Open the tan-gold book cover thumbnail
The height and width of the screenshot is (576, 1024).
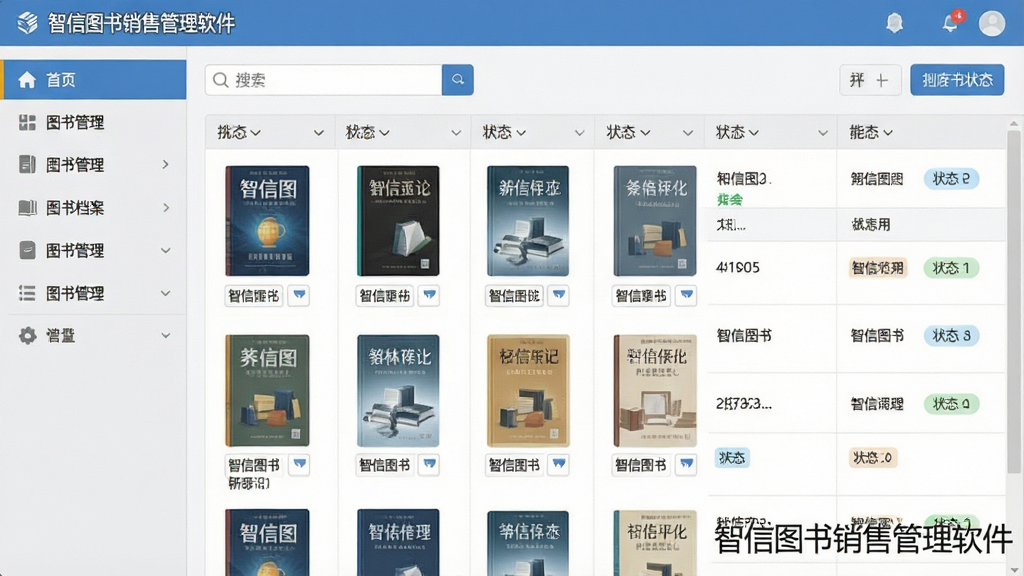528,391
